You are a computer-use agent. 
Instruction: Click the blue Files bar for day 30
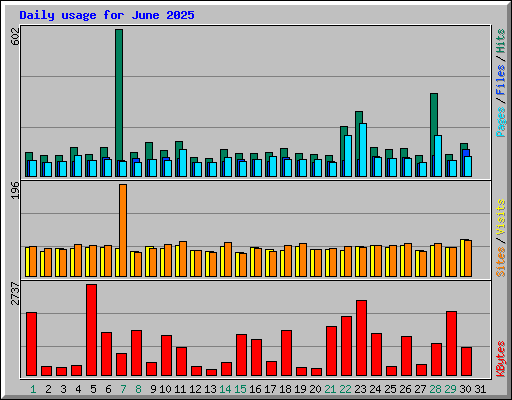coord(466,153)
